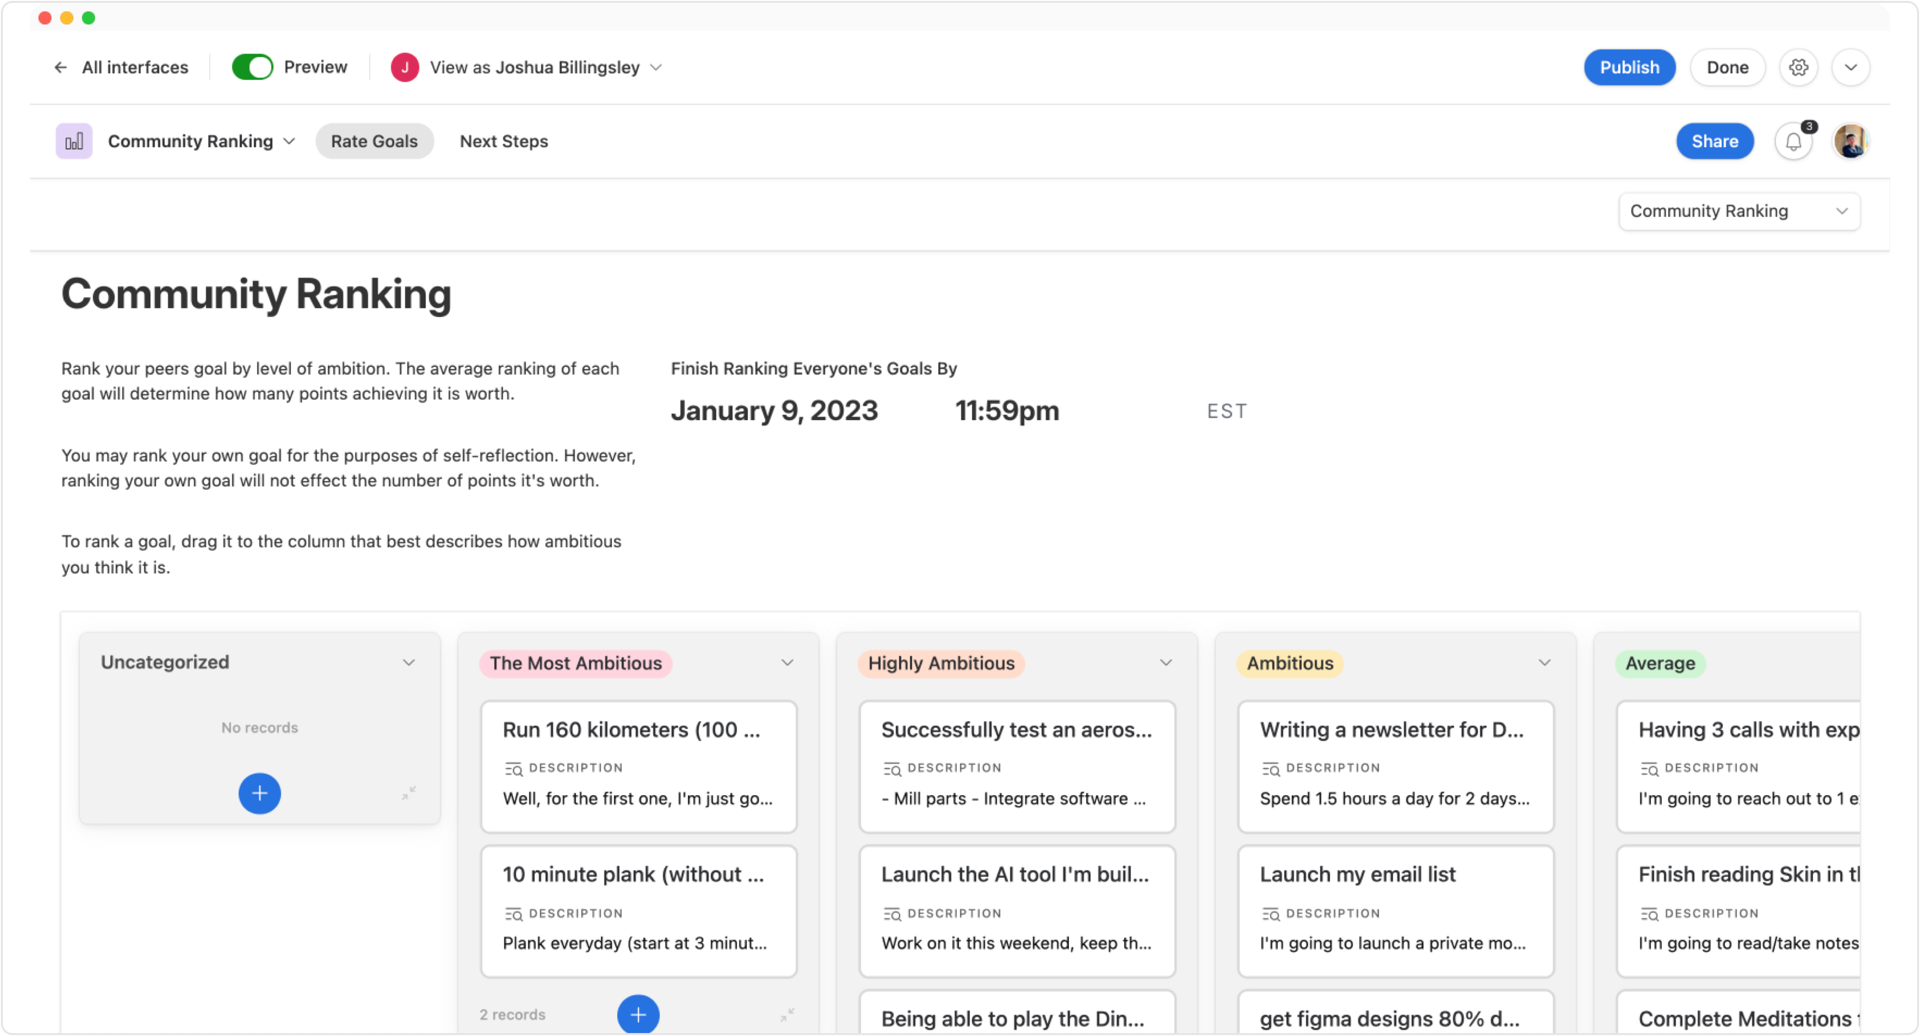The width and height of the screenshot is (1920, 1036).
Task: Open the Launch the AI tool card
Action: [x=1017, y=911]
